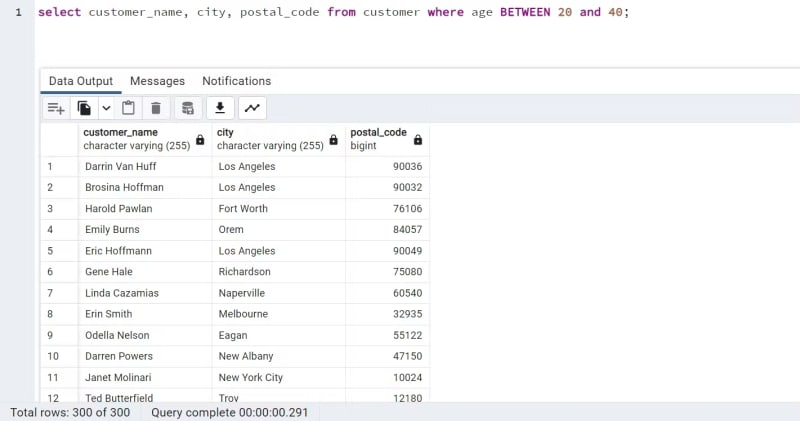Select the postal code cell 76106
The height and width of the screenshot is (421, 800).
click(387, 209)
